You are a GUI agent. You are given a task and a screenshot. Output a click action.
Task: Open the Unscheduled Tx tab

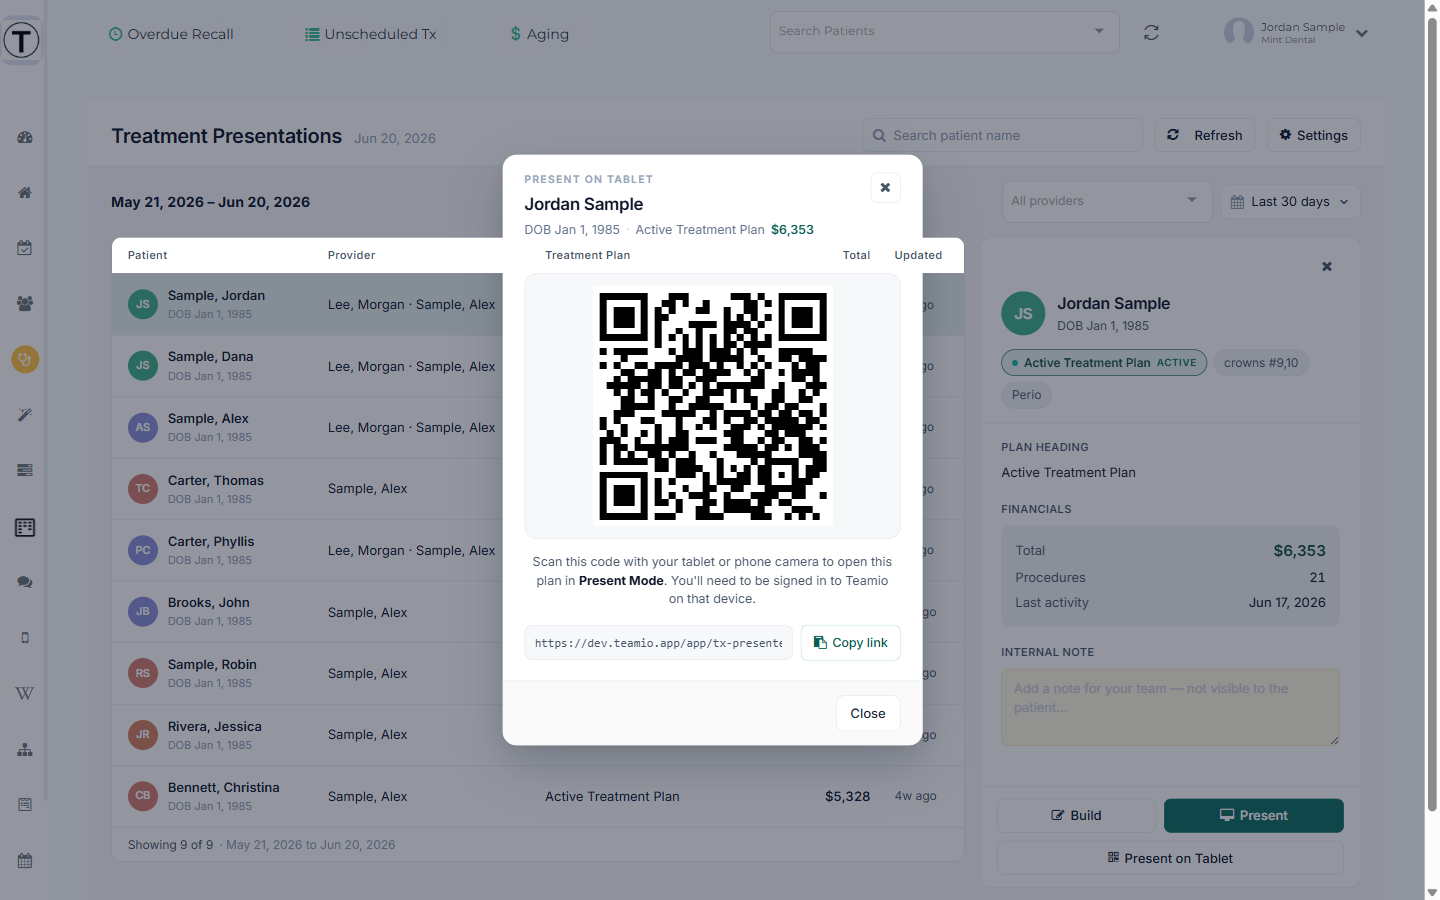tap(371, 34)
